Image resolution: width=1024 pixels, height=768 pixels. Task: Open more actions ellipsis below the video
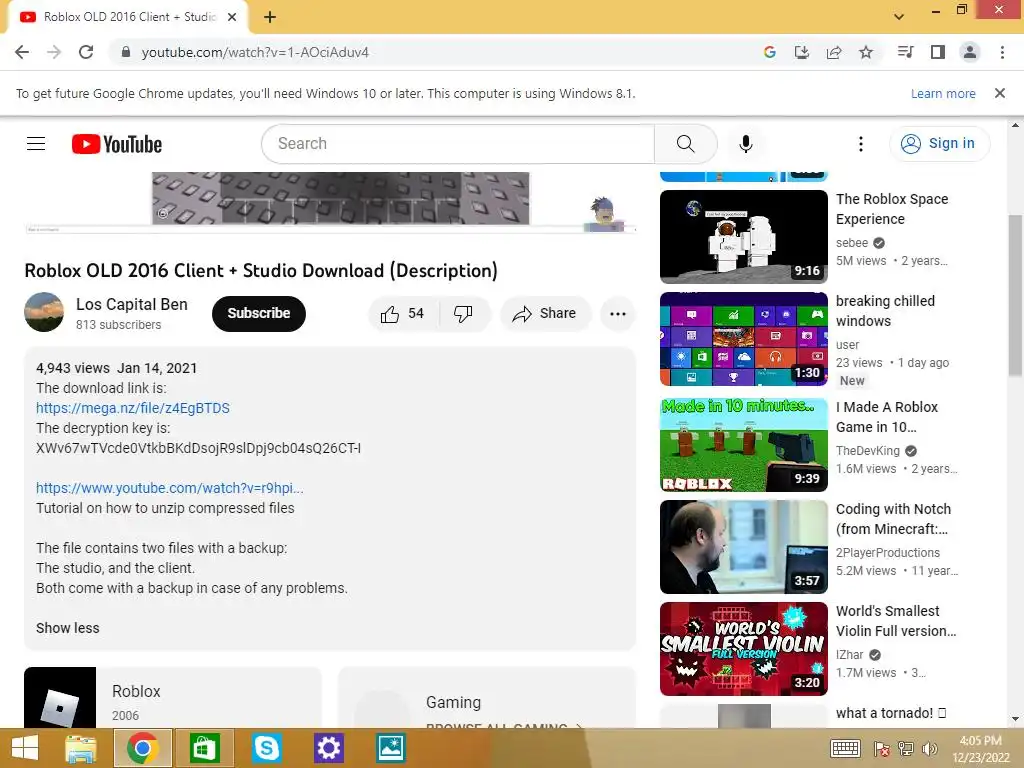[x=618, y=314]
